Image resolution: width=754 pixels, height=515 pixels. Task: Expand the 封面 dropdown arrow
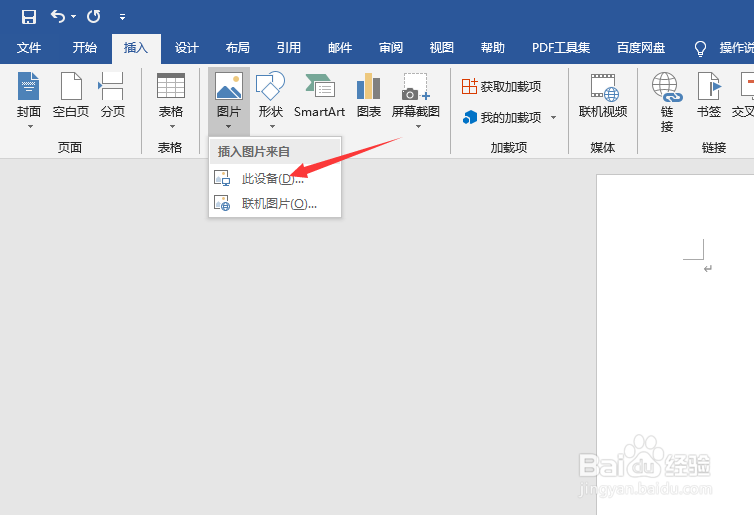point(30,127)
